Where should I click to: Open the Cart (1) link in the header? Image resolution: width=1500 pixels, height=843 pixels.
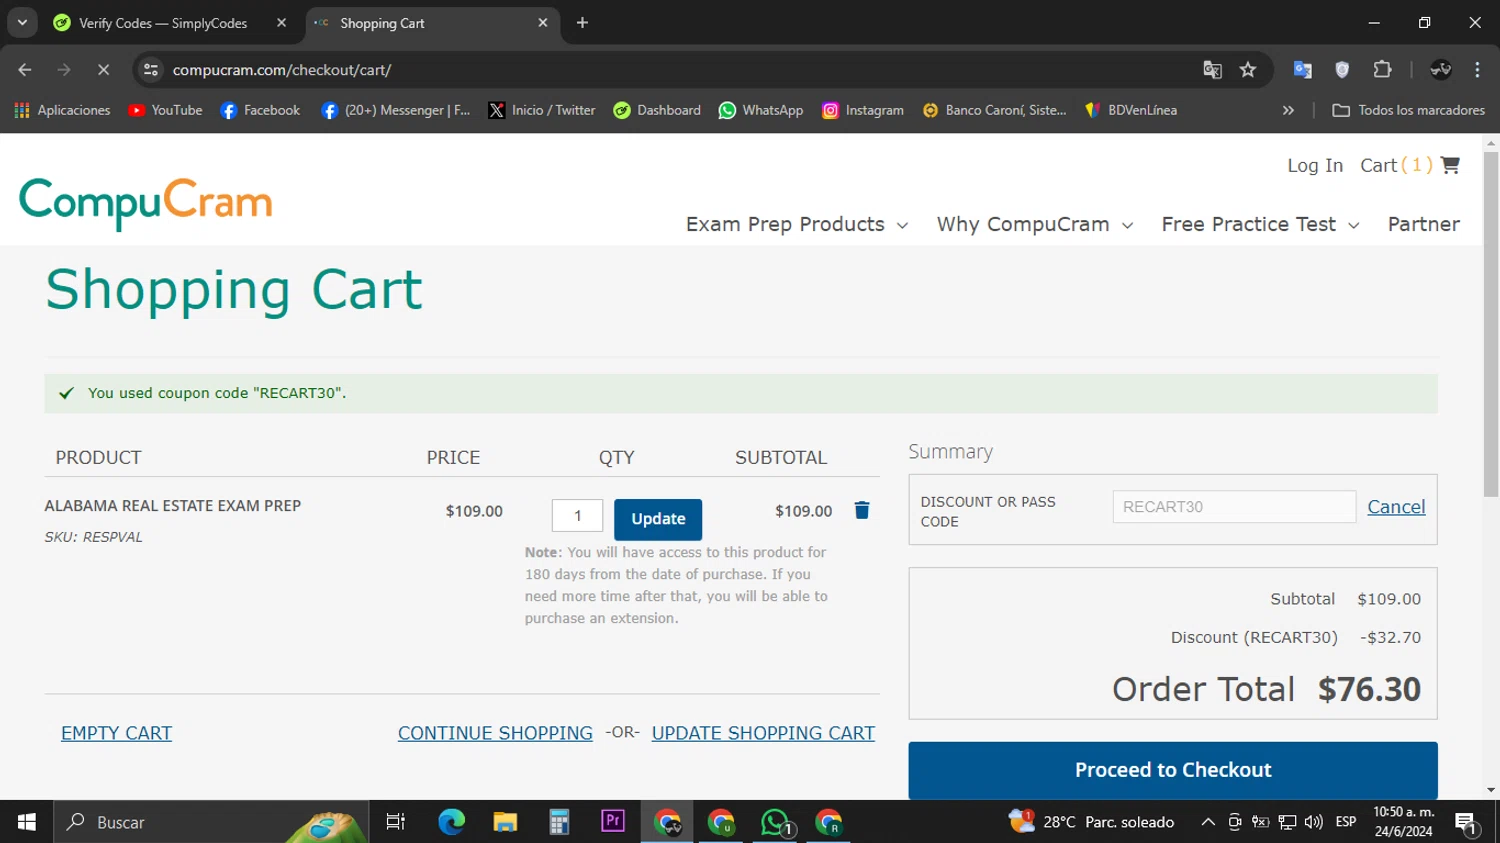(x=1410, y=165)
